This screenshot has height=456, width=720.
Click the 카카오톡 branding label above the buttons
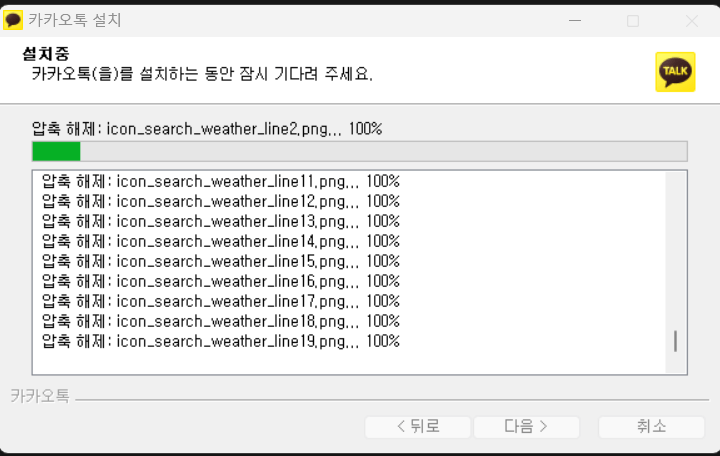pyautogui.click(x=40, y=396)
